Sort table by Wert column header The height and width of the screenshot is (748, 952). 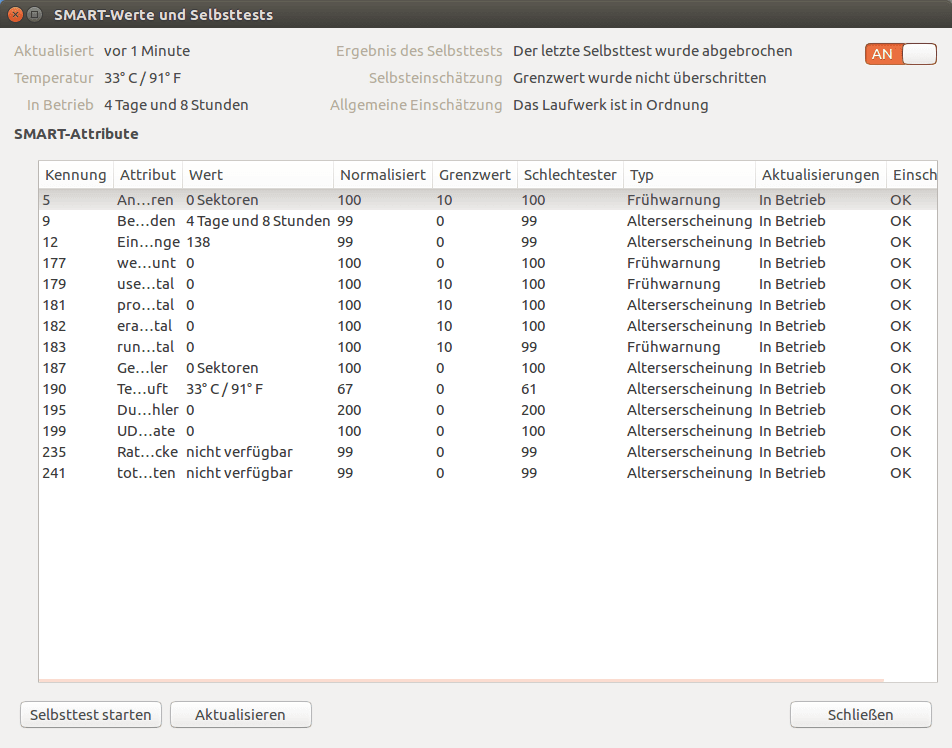click(x=257, y=175)
